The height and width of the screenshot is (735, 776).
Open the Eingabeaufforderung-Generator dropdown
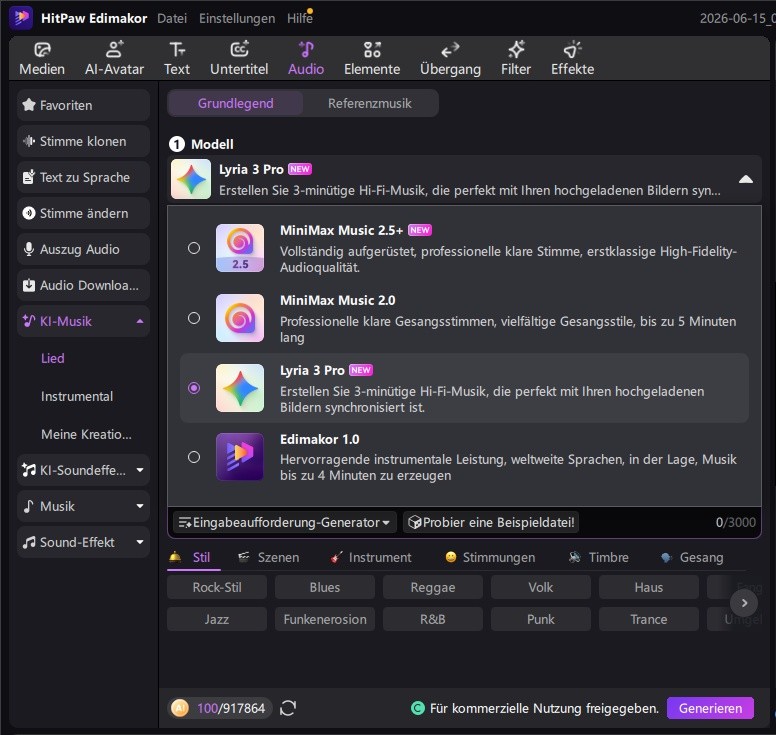pos(285,522)
